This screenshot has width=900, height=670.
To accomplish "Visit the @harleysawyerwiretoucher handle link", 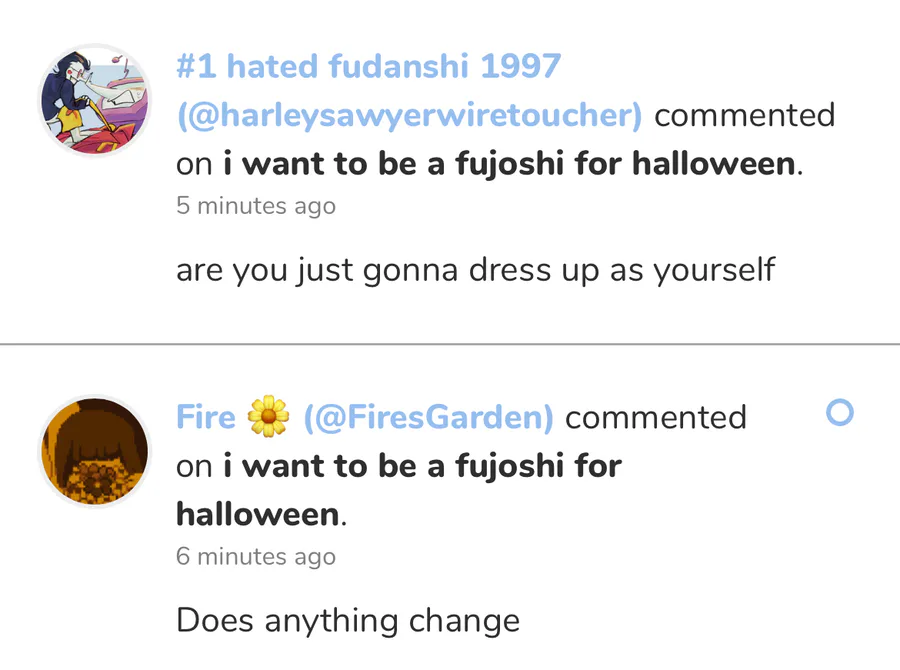I will tap(409, 115).
